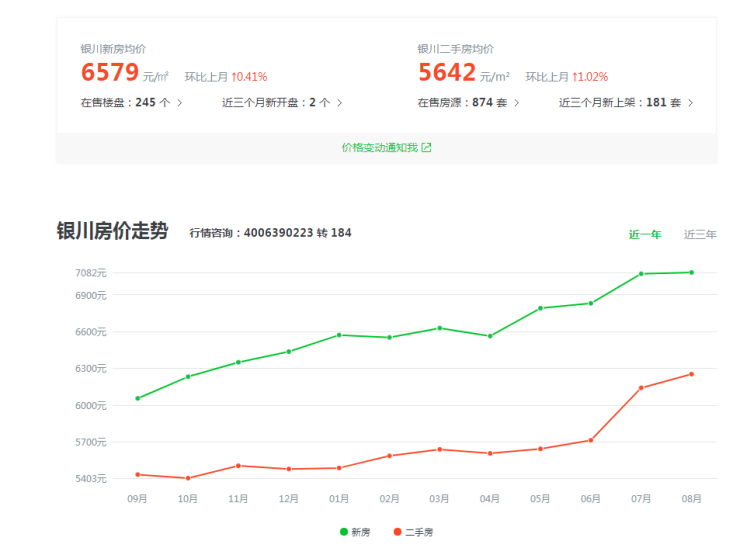Select the red 二手房 data point for 02月

click(x=389, y=456)
